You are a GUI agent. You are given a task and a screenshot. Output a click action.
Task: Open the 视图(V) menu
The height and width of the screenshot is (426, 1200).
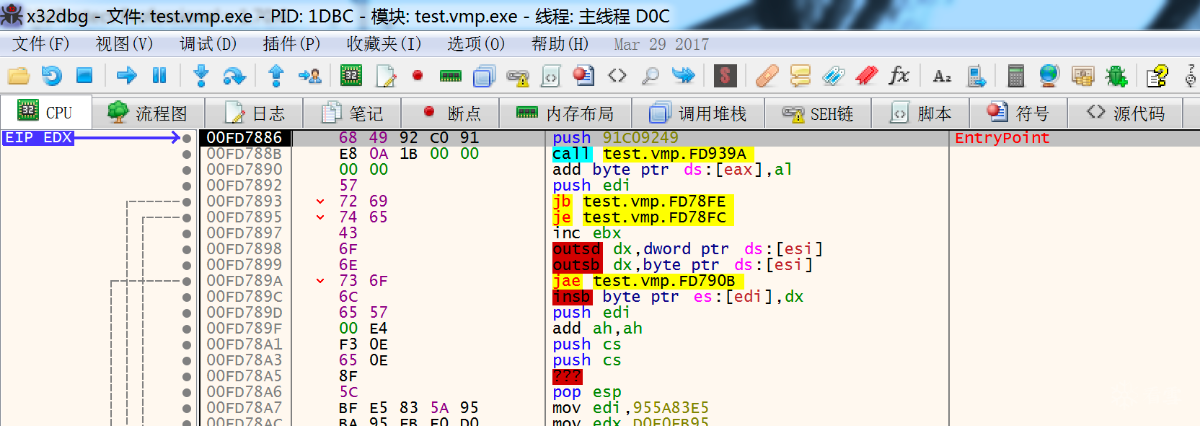[x=125, y=44]
